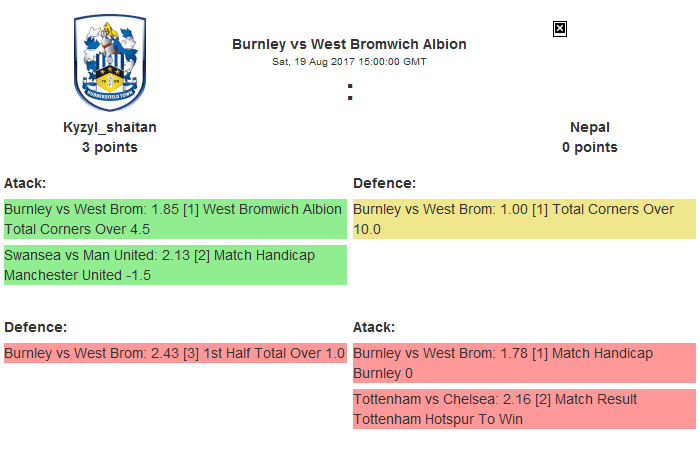The image size is (700, 460).
Task: Open the Kyzyl_shaitan player name
Action: click(110, 127)
